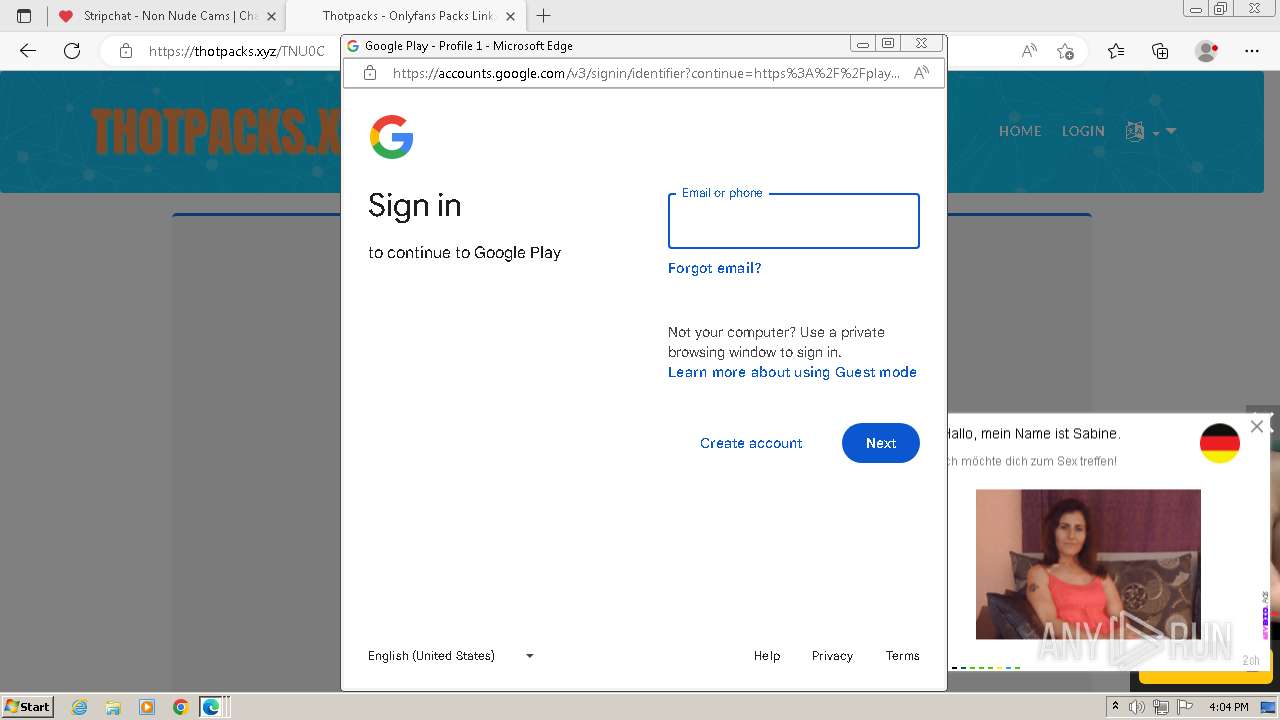The width and height of the screenshot is (1280, 720).
Task: Click the German flag icon in ad
Action: (x=1220, y=443)
